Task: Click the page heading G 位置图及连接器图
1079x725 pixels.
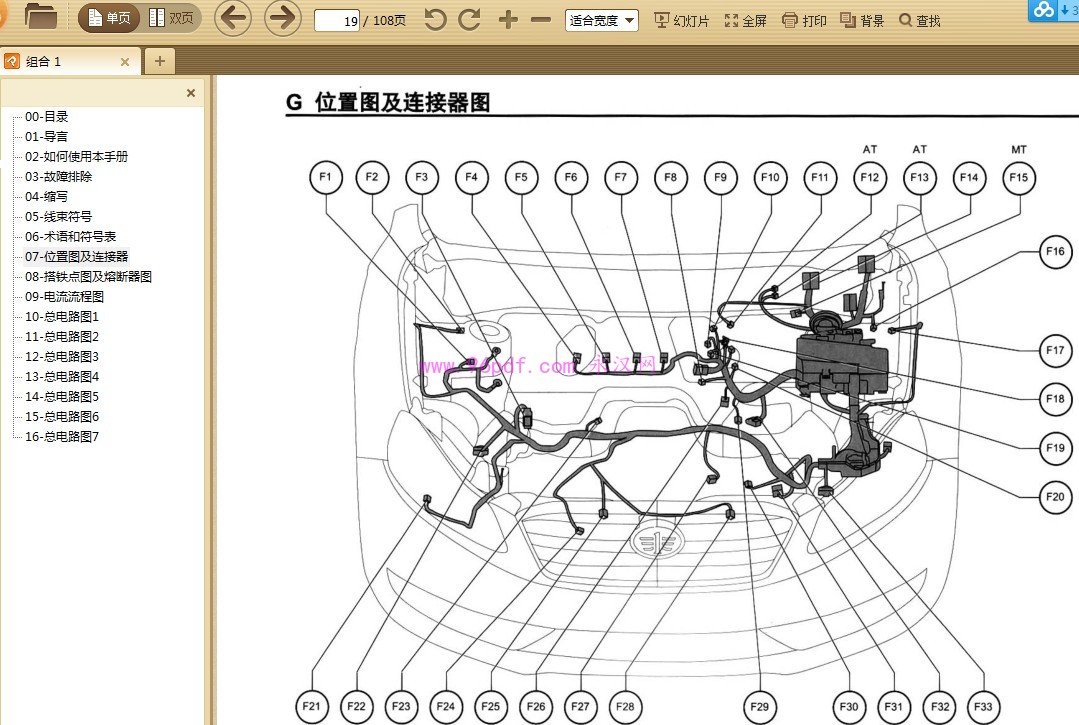Action: coord(388,102)
